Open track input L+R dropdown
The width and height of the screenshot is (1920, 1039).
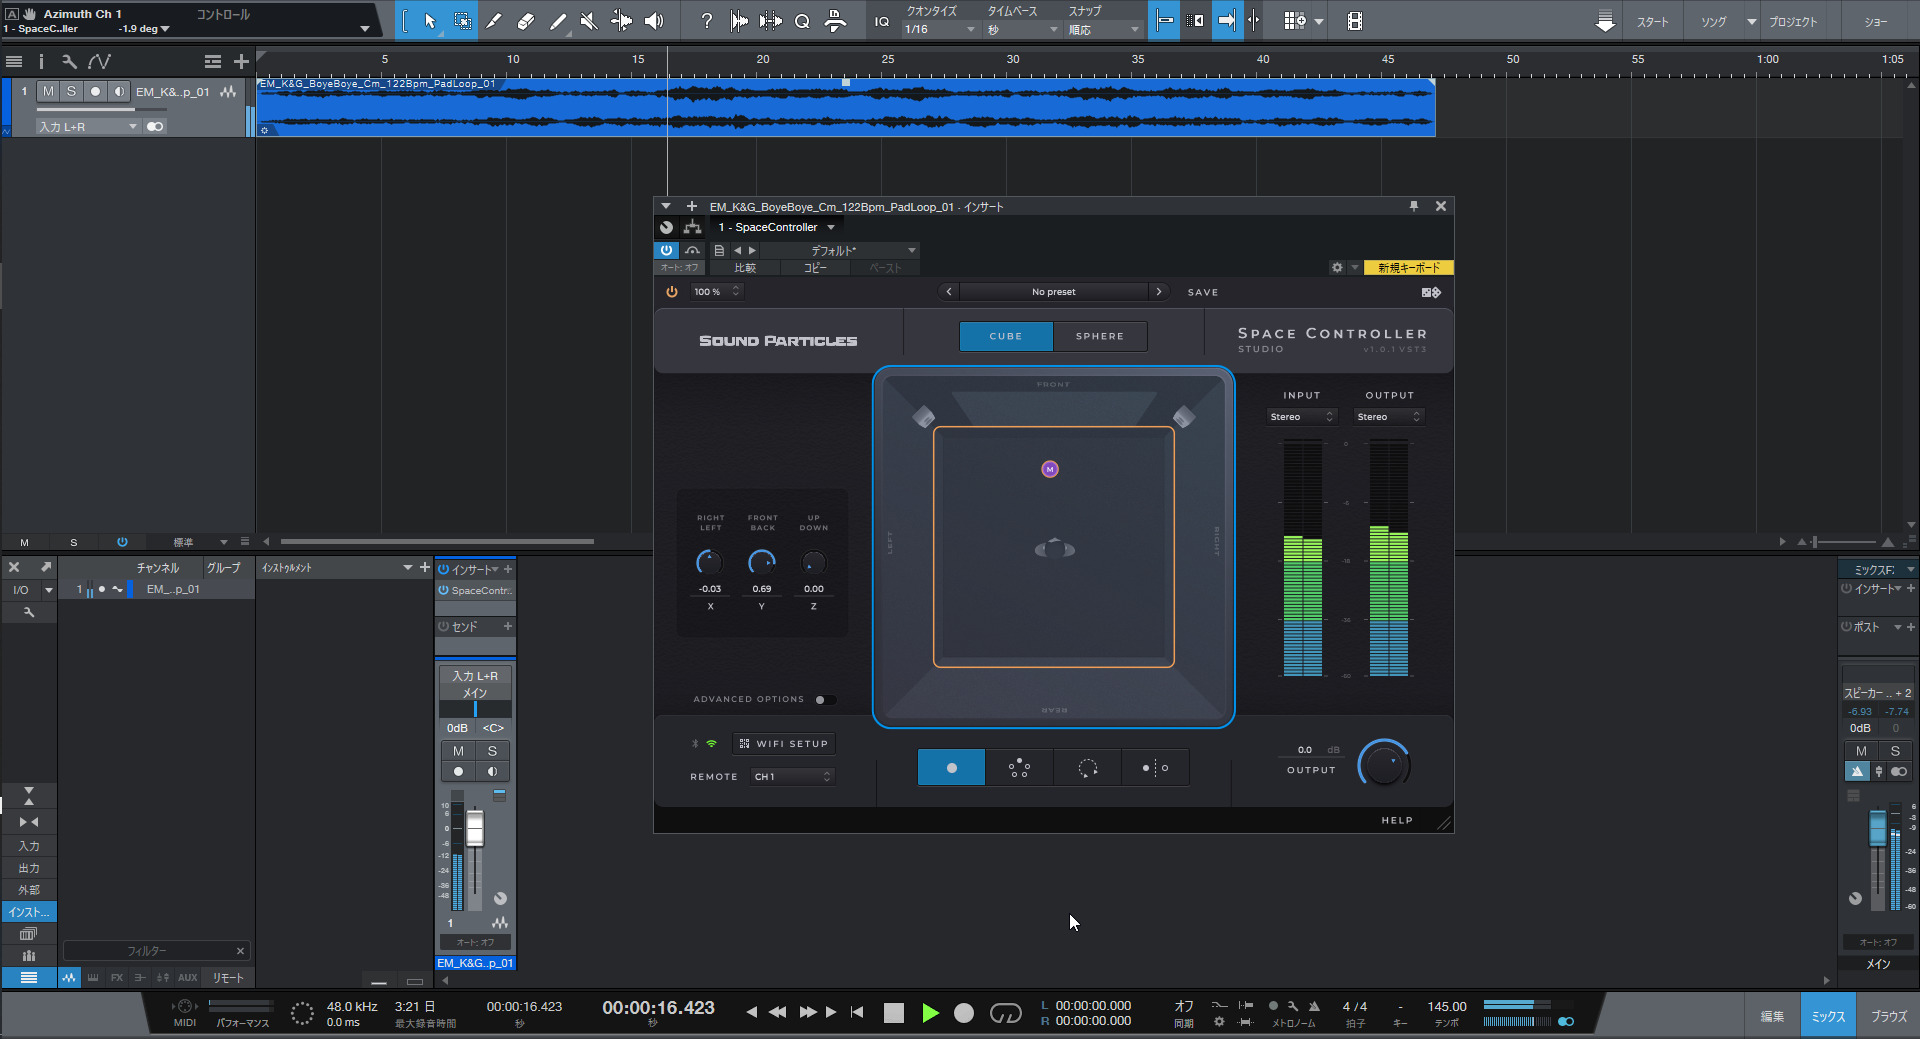[87, 127]
